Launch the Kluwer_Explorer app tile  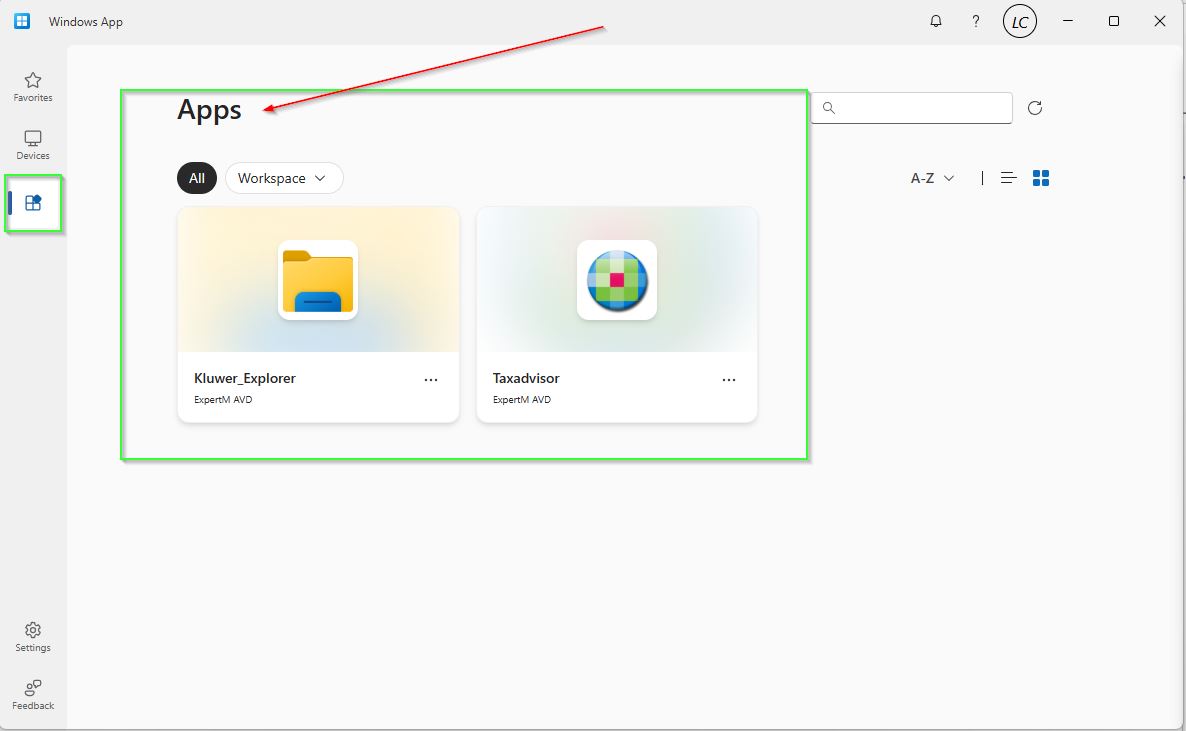click(x=318, y=281)
